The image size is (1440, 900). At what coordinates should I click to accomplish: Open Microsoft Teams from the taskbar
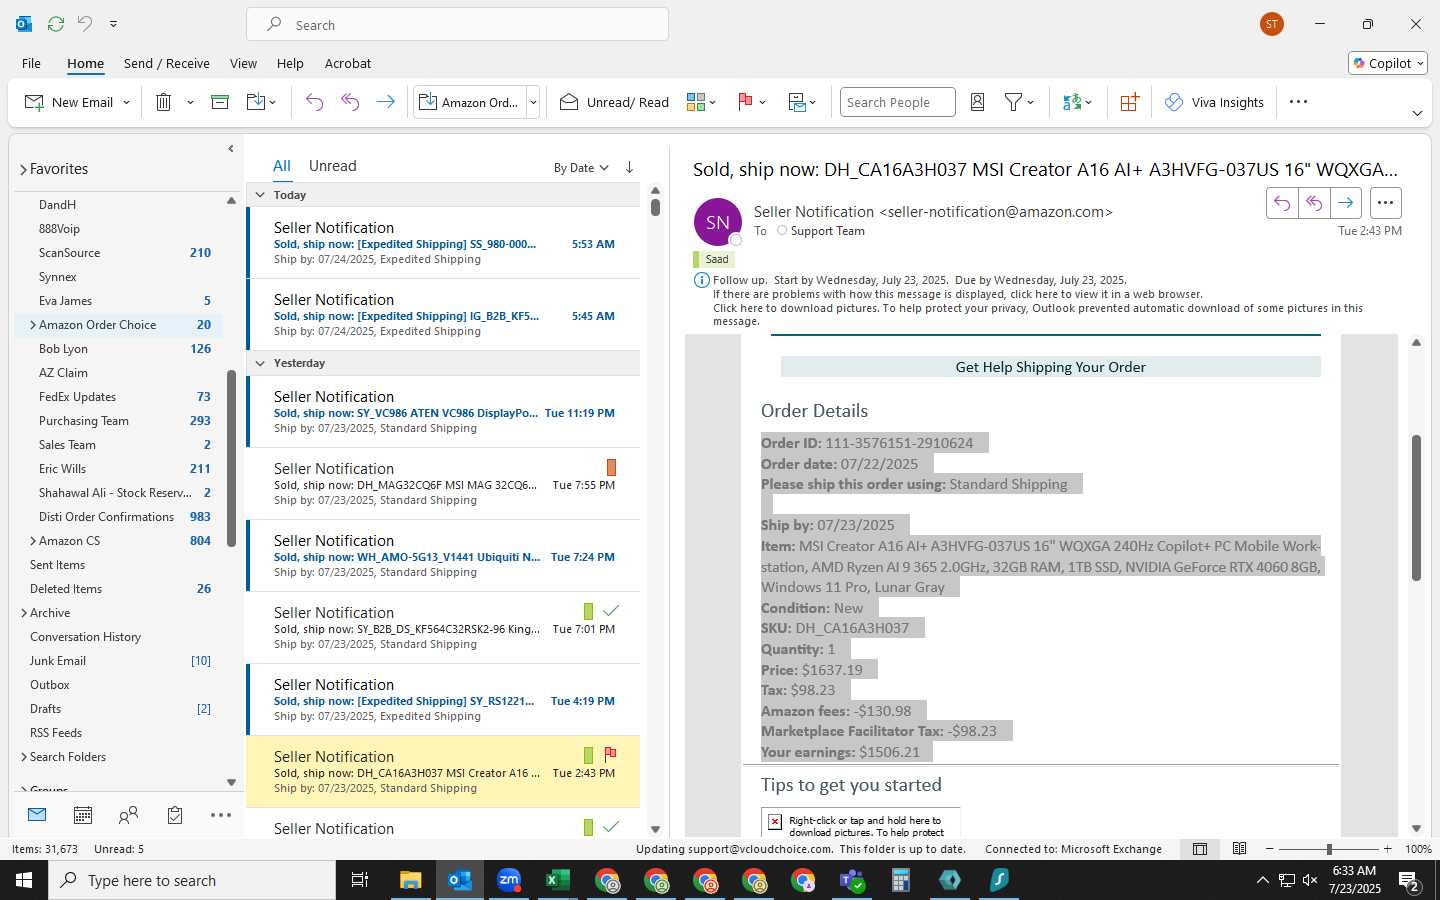point(852,880)
